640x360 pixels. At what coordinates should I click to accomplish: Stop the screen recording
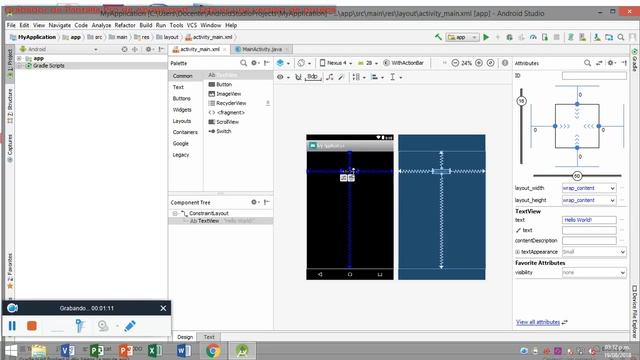[32, 326]
